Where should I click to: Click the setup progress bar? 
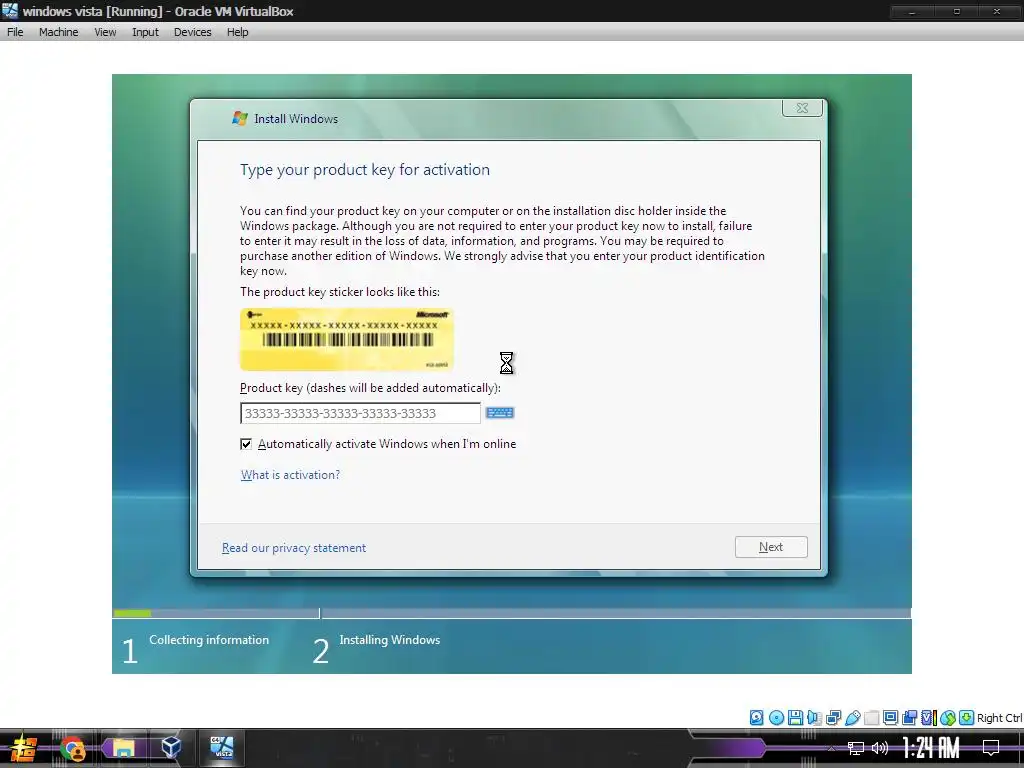point(512,613)
